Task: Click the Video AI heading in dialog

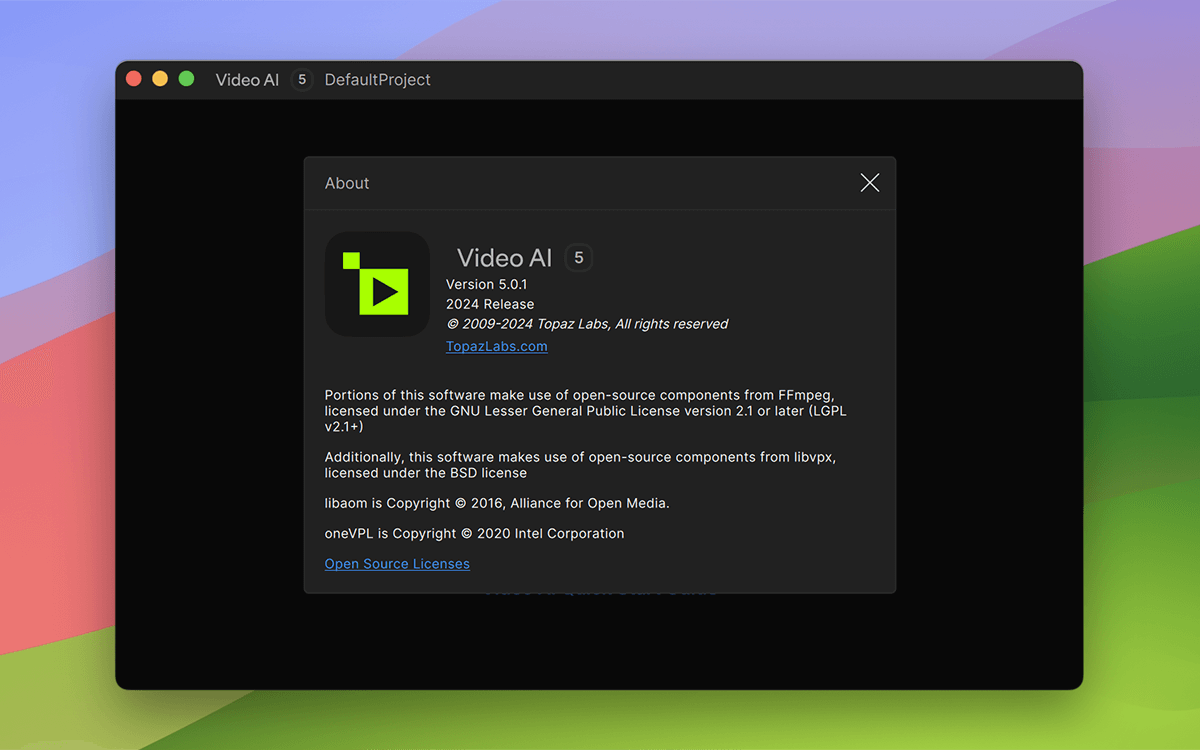Action: pos(504,258)
